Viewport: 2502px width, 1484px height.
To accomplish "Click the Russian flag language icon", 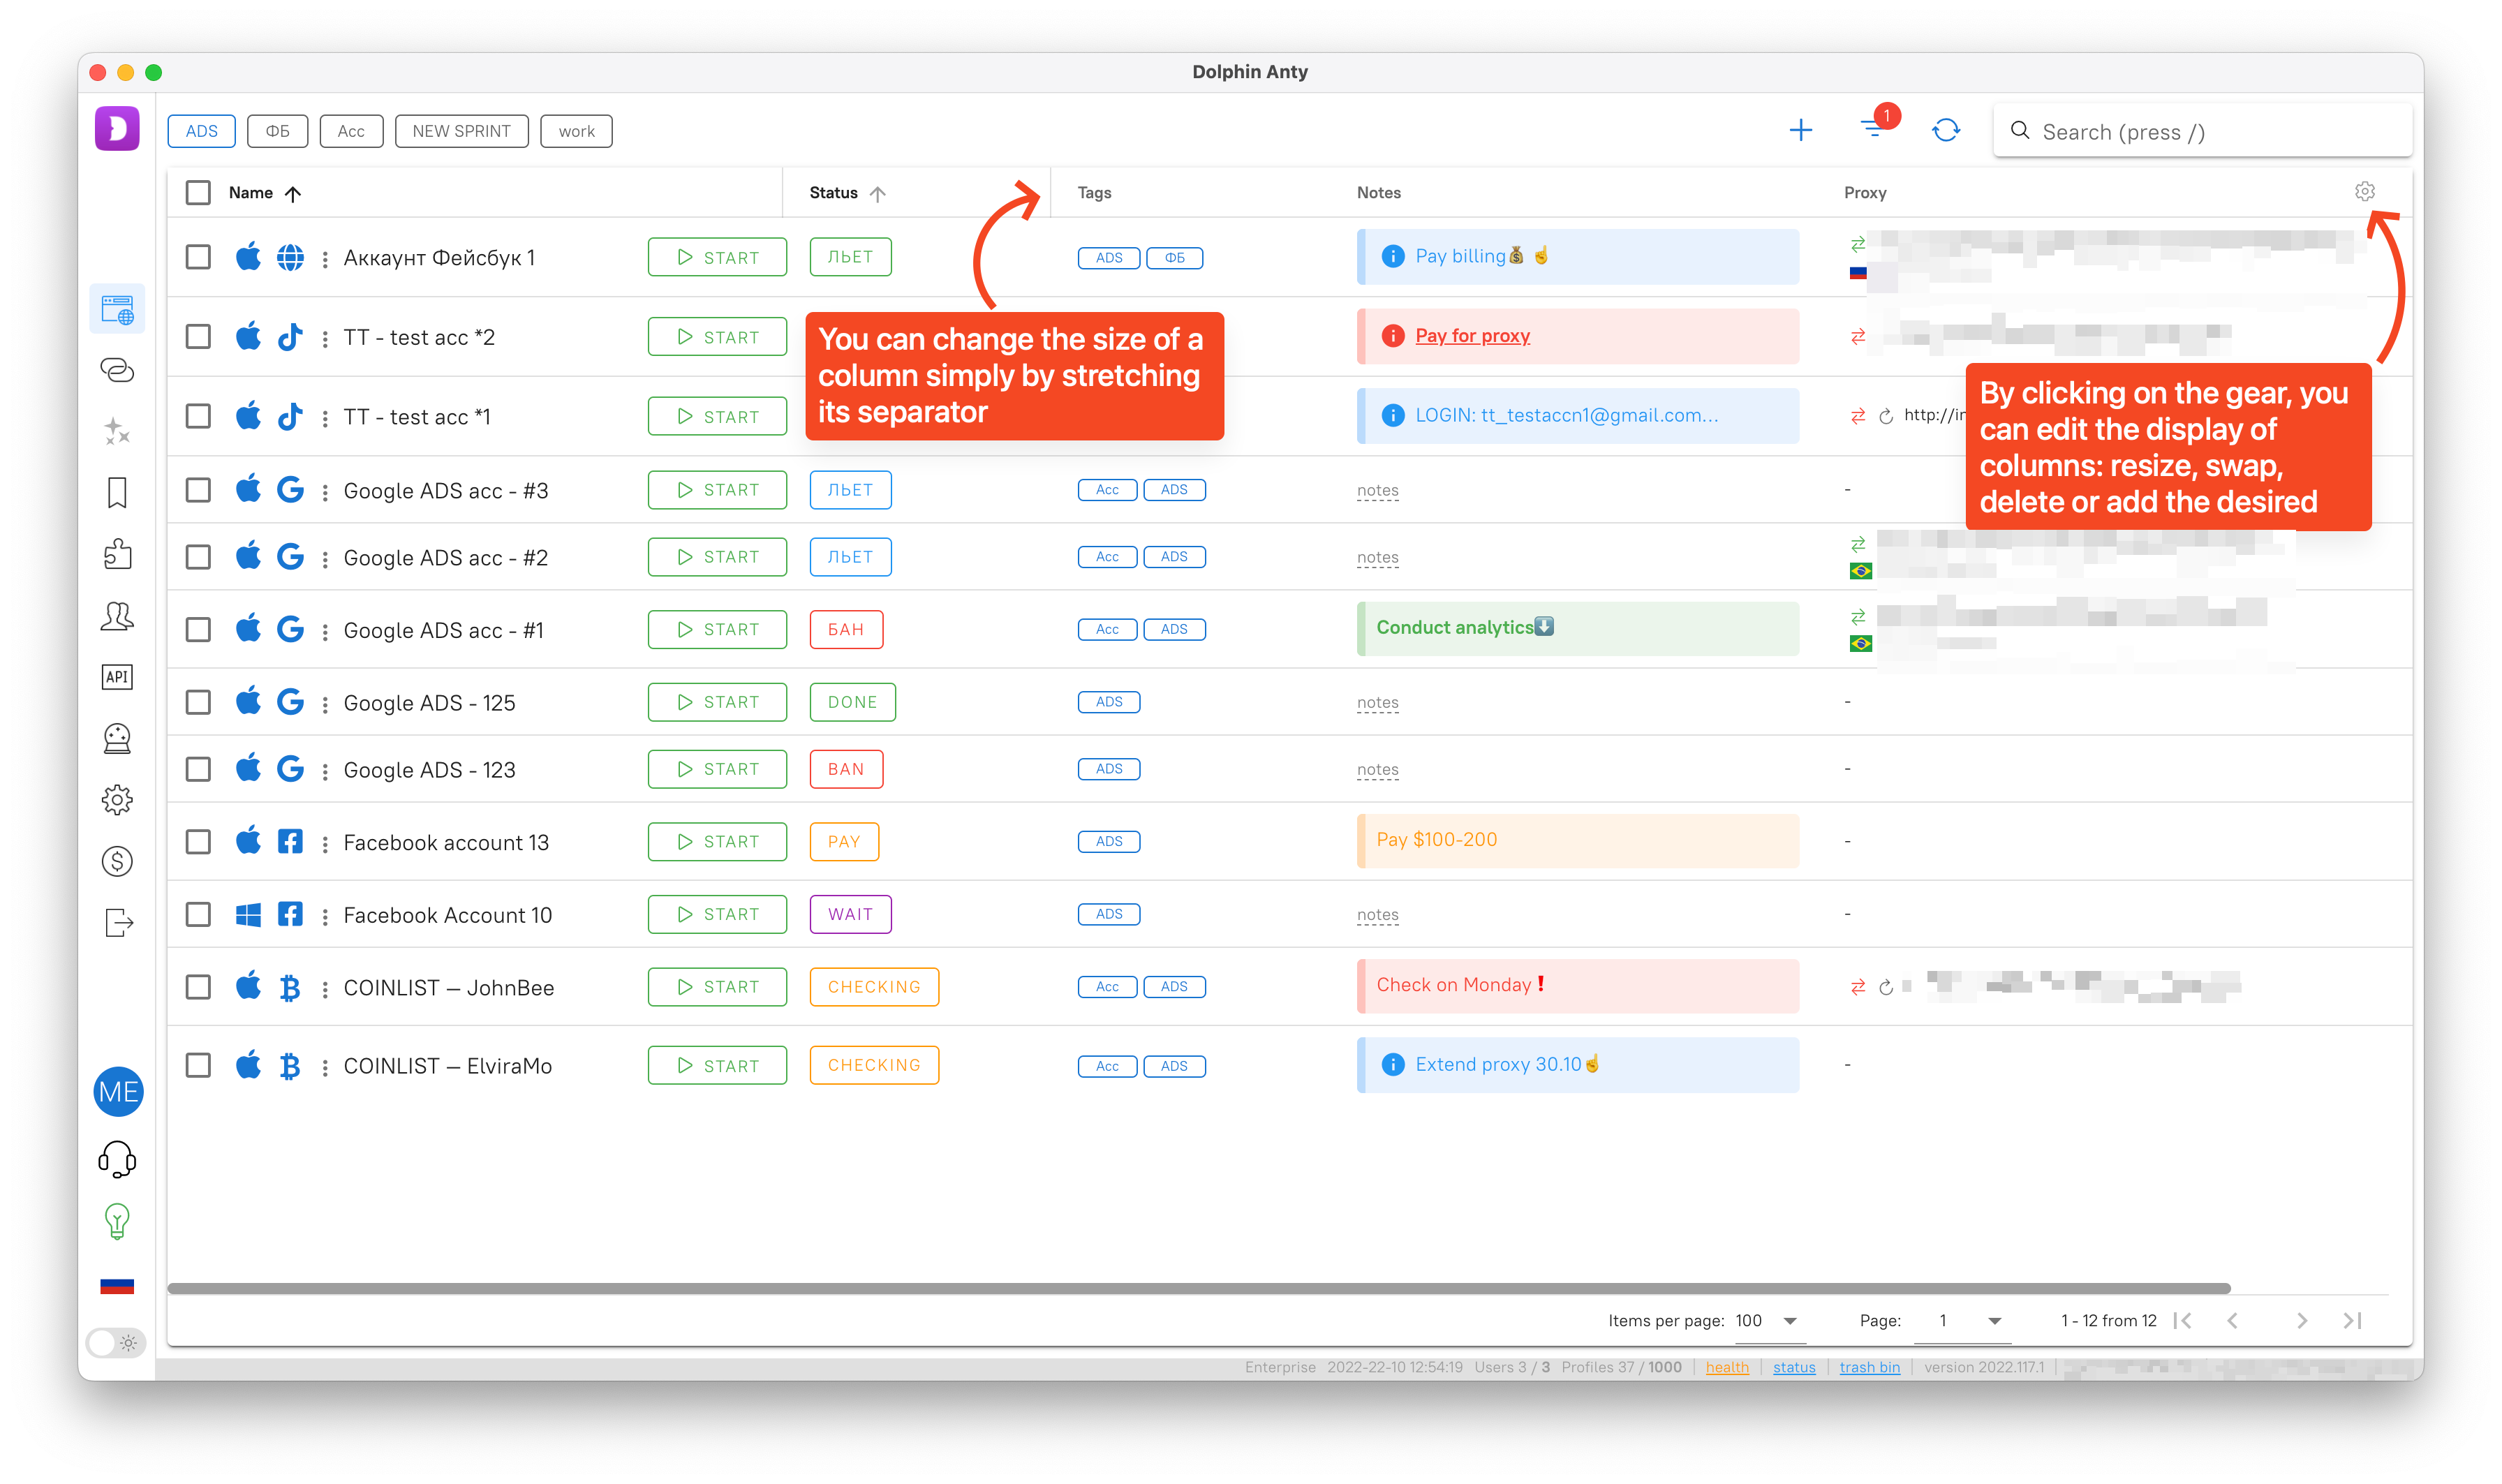I will (117, 1285).
